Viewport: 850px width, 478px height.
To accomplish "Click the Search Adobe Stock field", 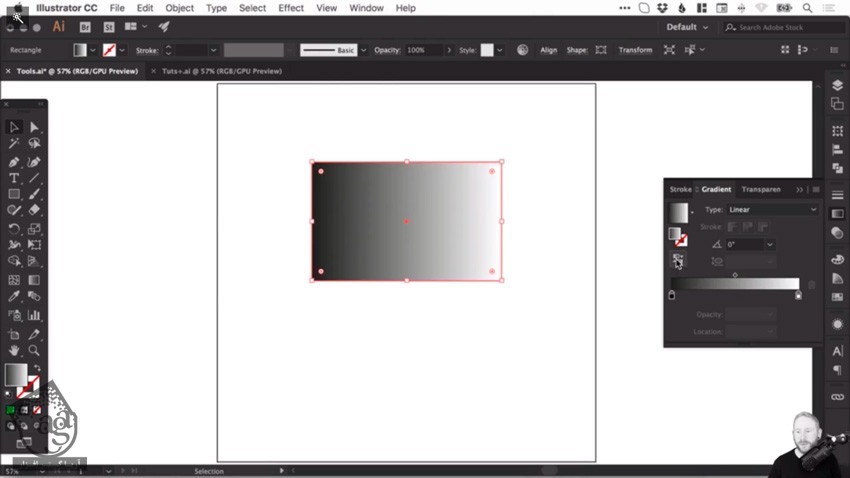I will [782, 27].
